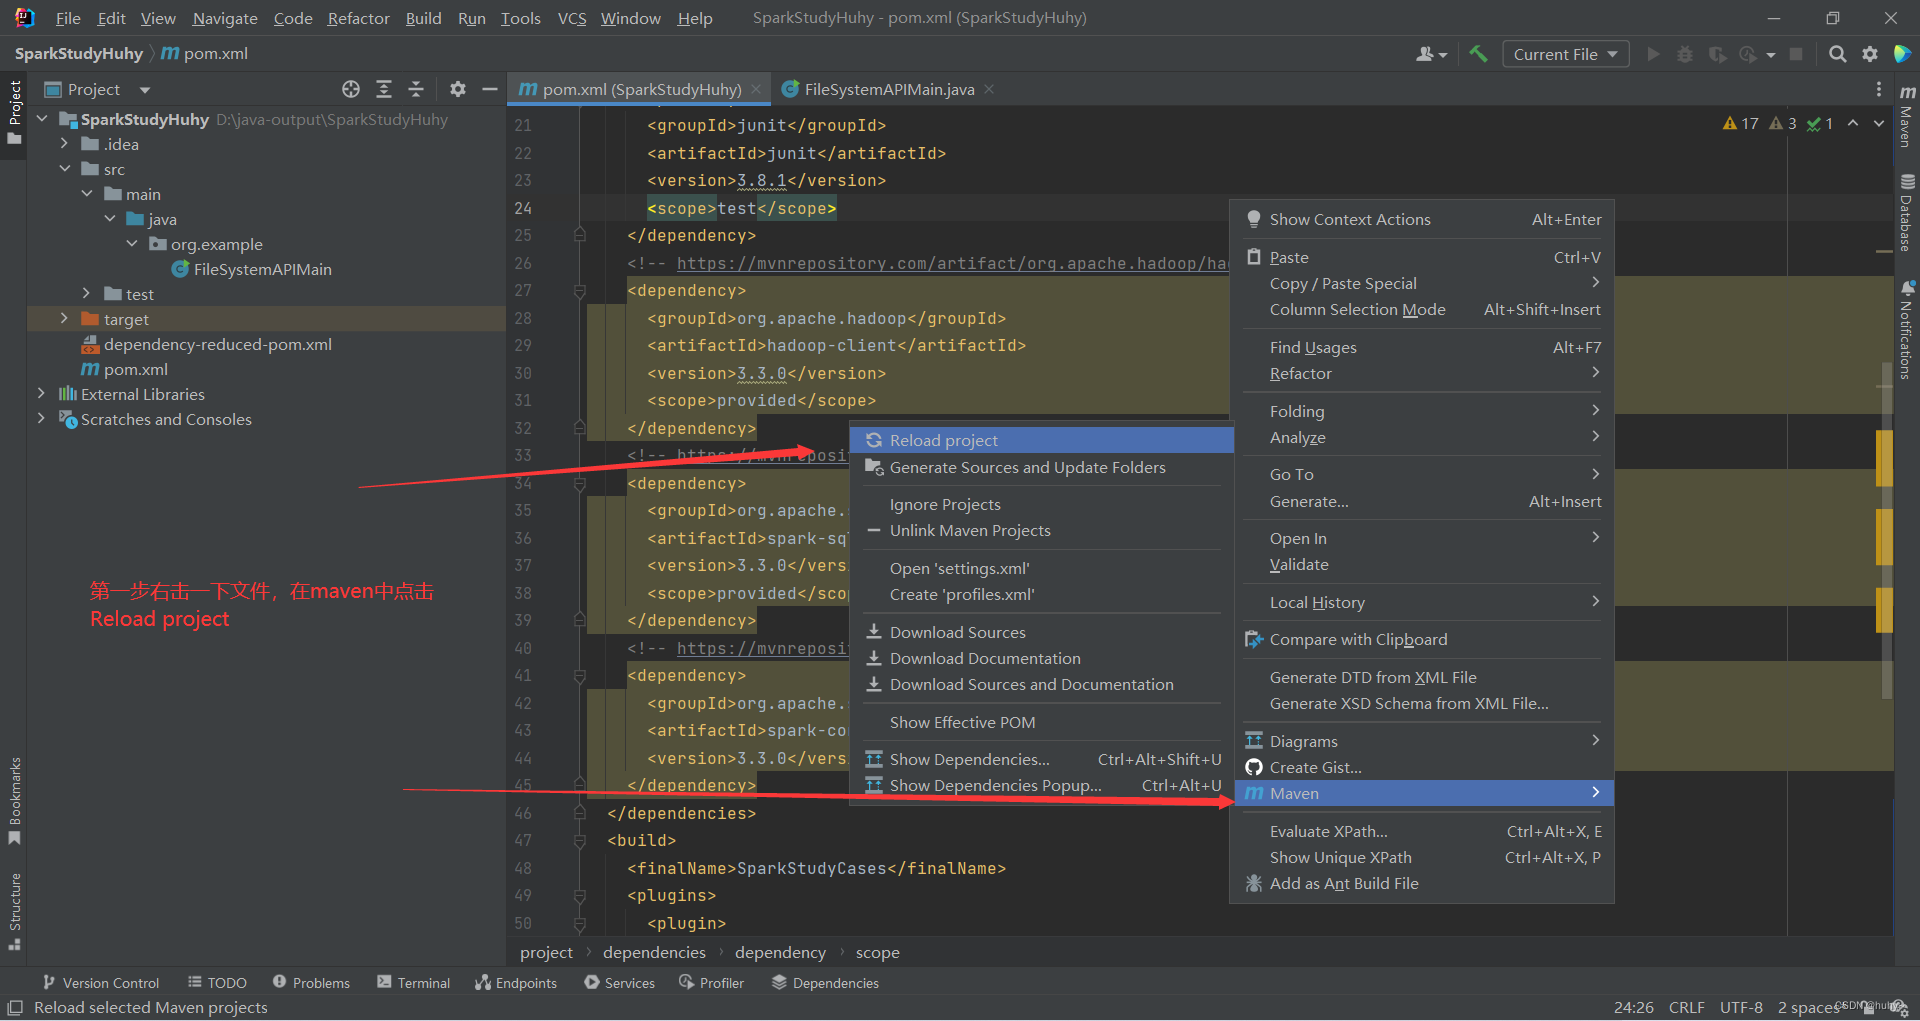Go to previous highlighted error arrow
This screenshot has height=1021, width=1920.
[1853, 123]
